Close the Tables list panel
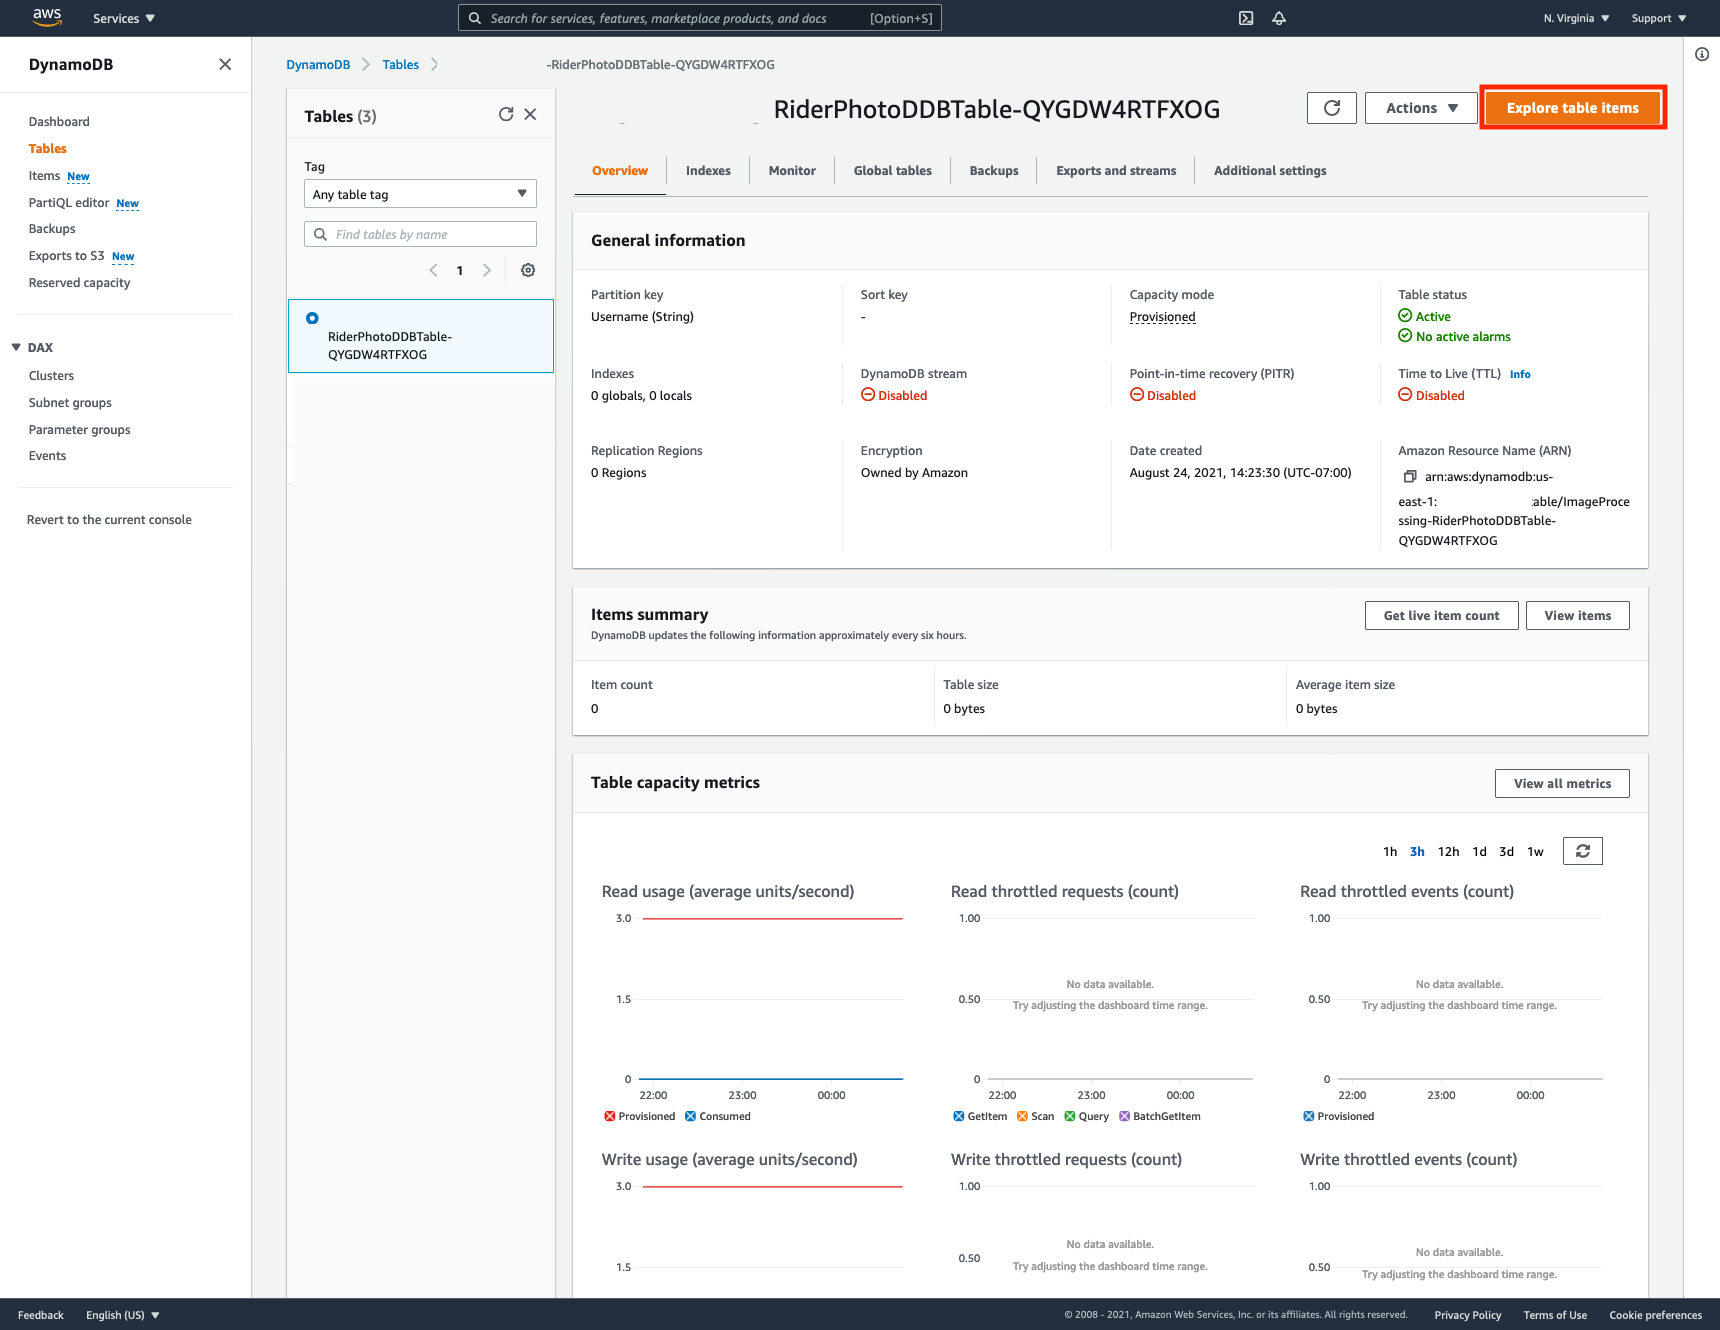This screenshot has width=1720, height=1330. click(531, 114)
